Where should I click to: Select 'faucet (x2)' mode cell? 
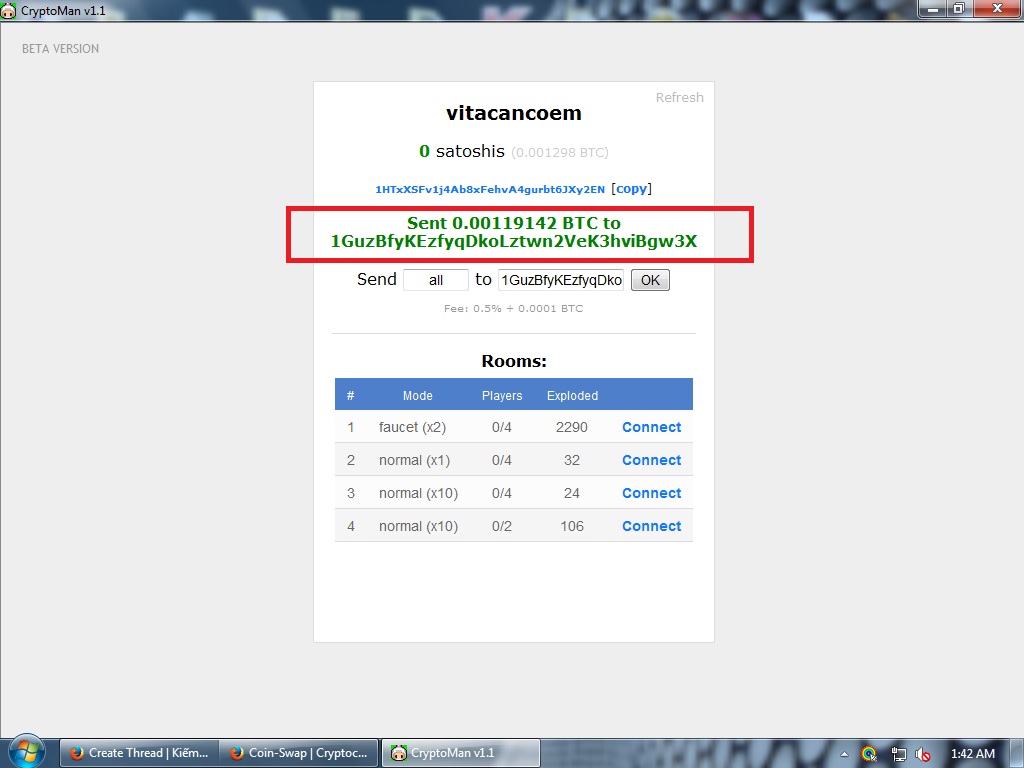click(x=412, y=427)
